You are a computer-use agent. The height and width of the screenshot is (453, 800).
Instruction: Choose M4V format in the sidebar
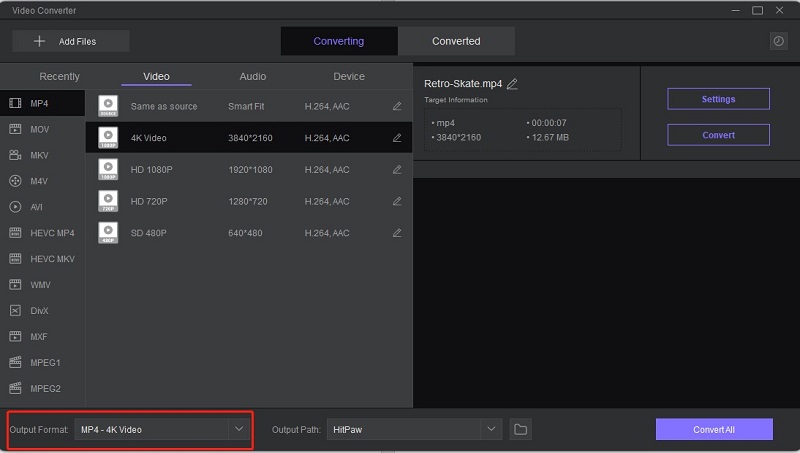click(42, 181)
